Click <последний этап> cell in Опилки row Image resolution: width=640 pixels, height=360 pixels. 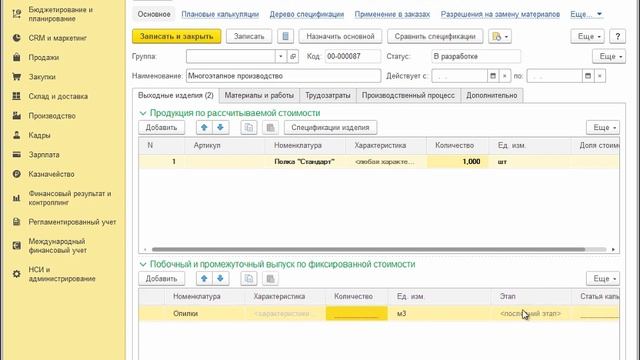(531, 313)
